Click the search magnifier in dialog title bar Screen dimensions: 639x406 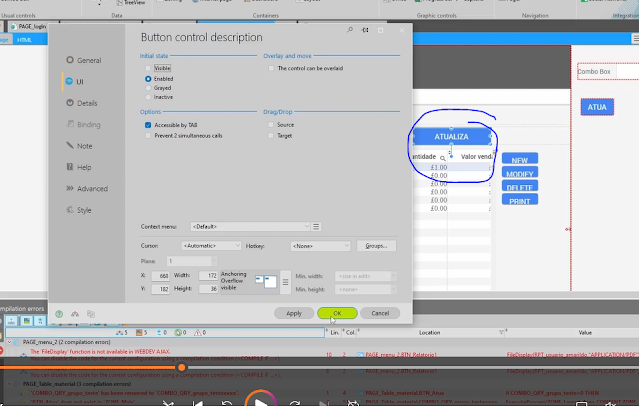coord(350,30)
